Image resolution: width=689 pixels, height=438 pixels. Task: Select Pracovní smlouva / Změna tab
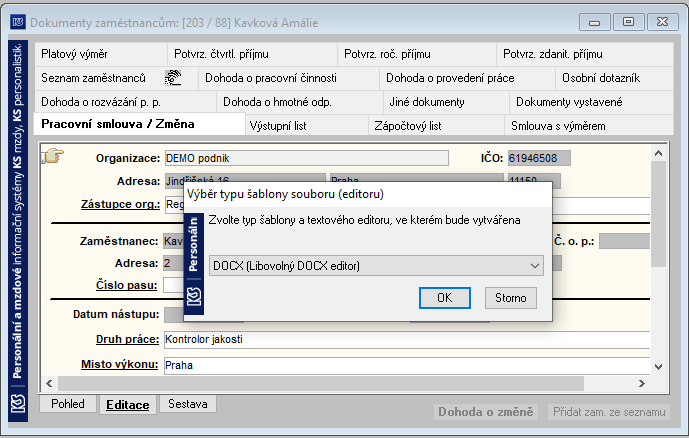point(139,124)
